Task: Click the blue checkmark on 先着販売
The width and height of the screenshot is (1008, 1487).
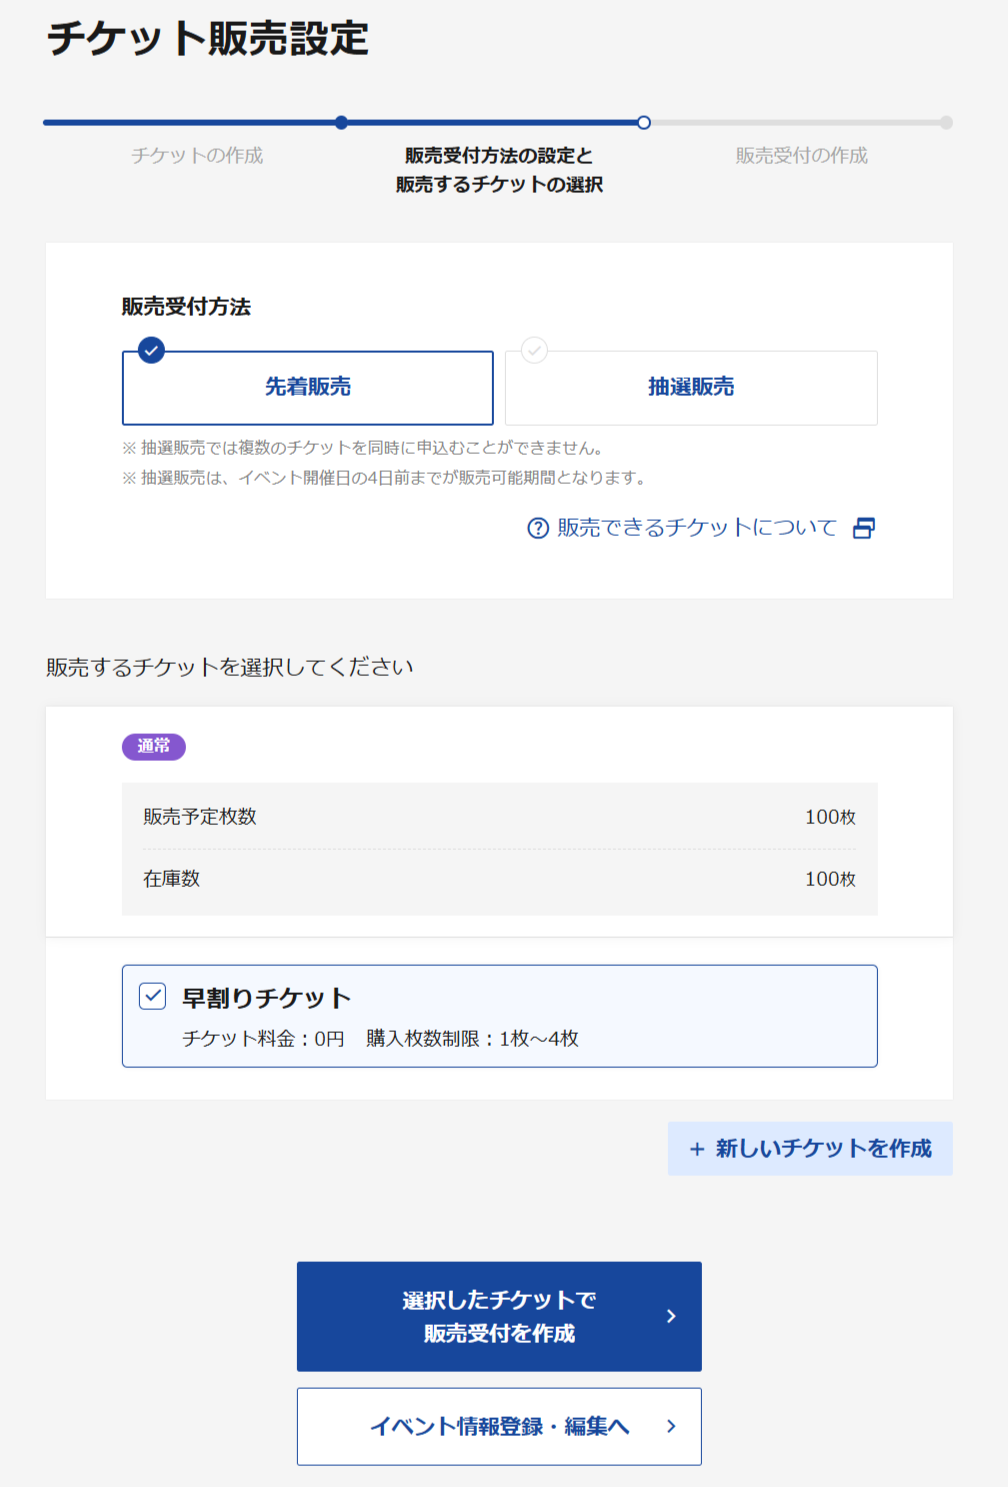Action: point(152,352)
